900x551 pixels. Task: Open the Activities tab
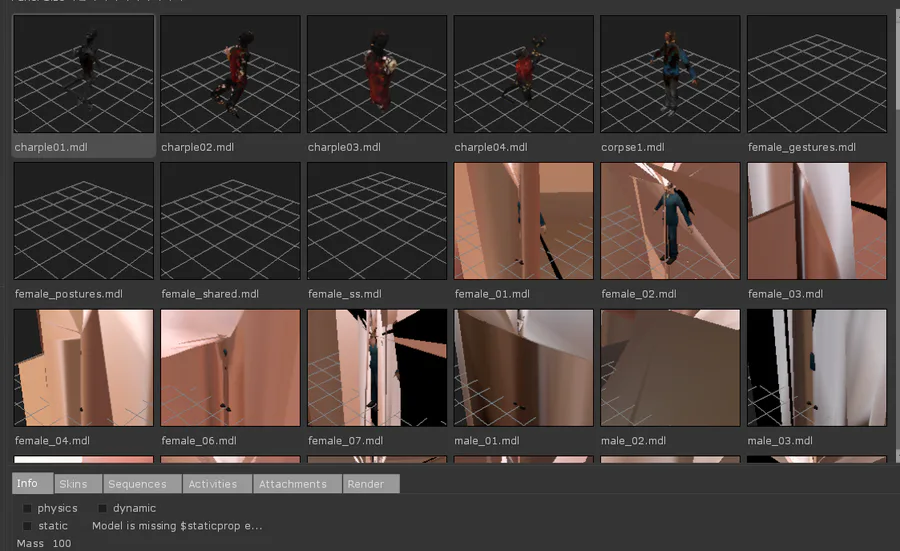218,484
